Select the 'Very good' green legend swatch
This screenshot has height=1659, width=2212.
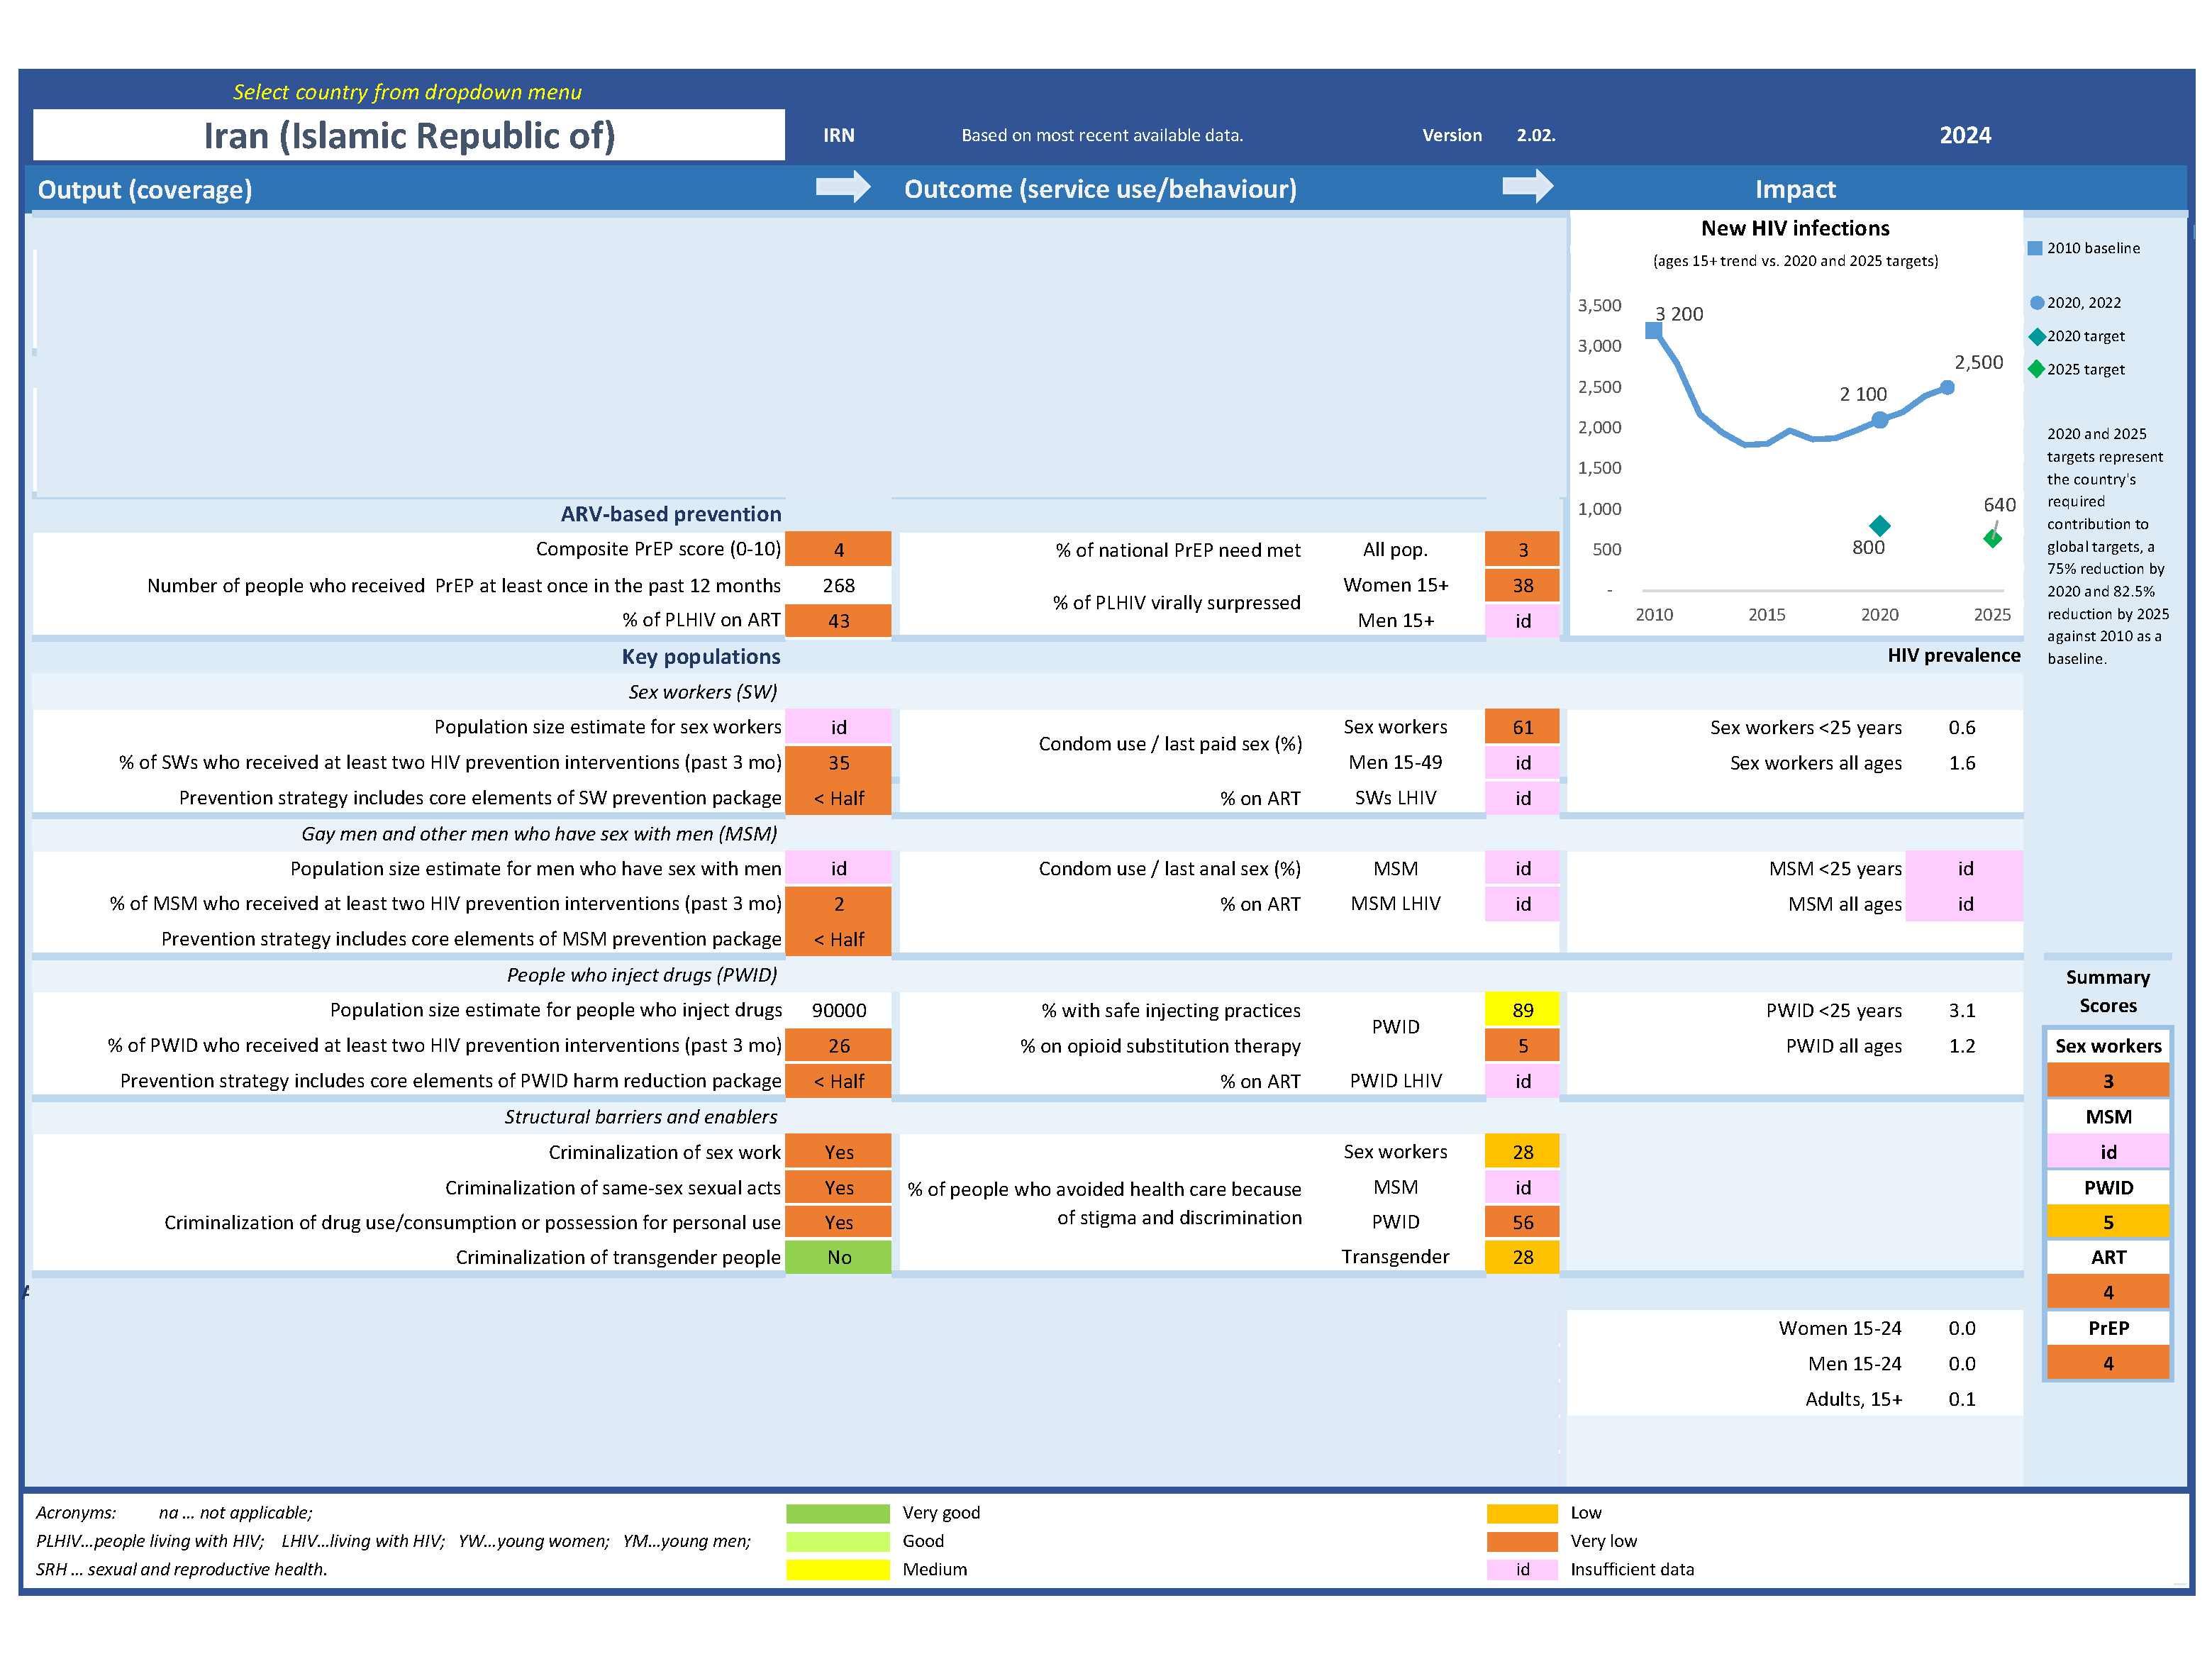coord(838,1513)
